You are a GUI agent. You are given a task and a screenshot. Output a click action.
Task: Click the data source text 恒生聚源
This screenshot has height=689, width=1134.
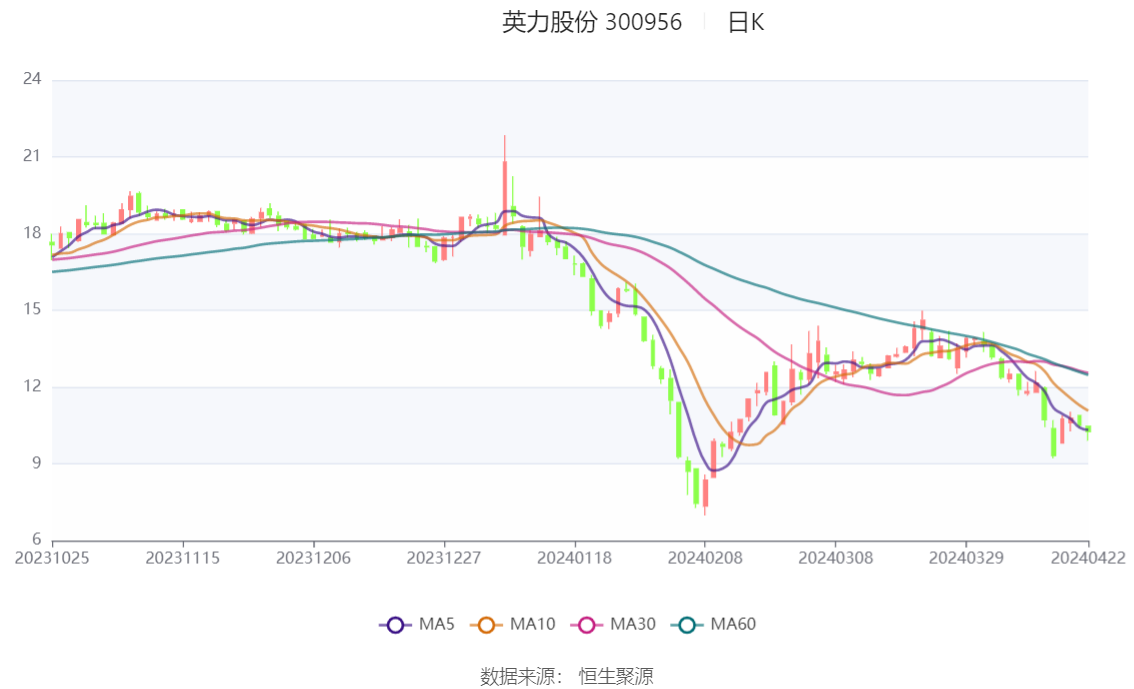tap(615, 677)
